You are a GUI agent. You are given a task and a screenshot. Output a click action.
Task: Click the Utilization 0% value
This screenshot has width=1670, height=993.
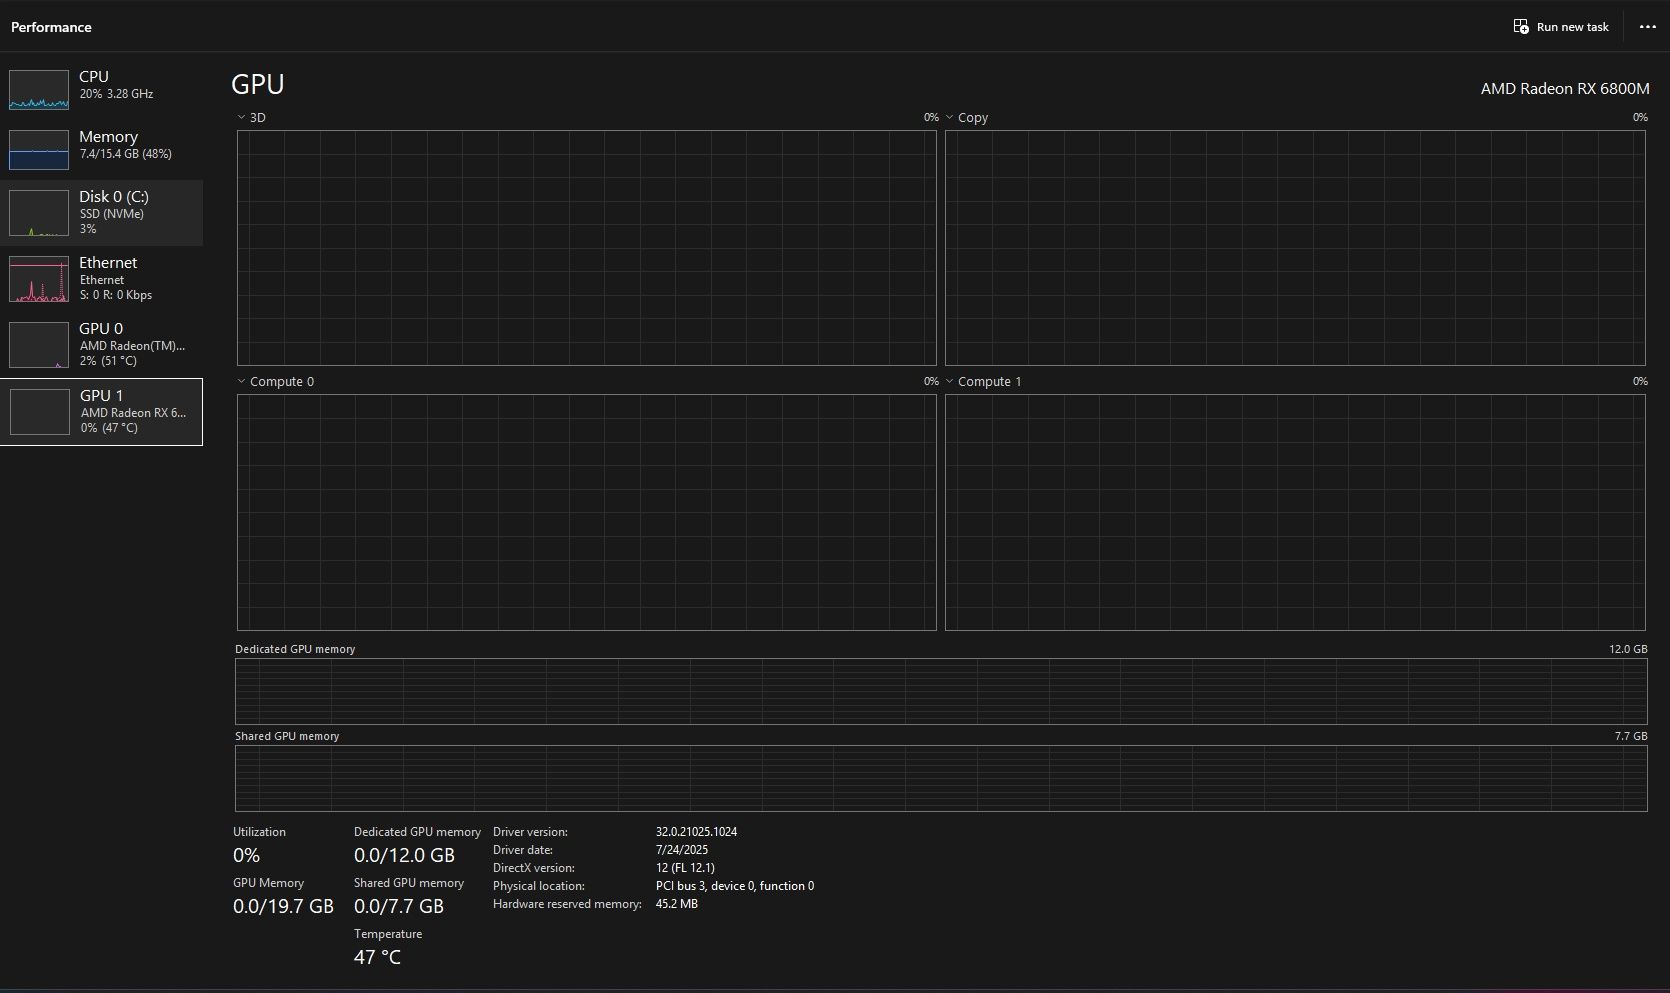(246, 855)
